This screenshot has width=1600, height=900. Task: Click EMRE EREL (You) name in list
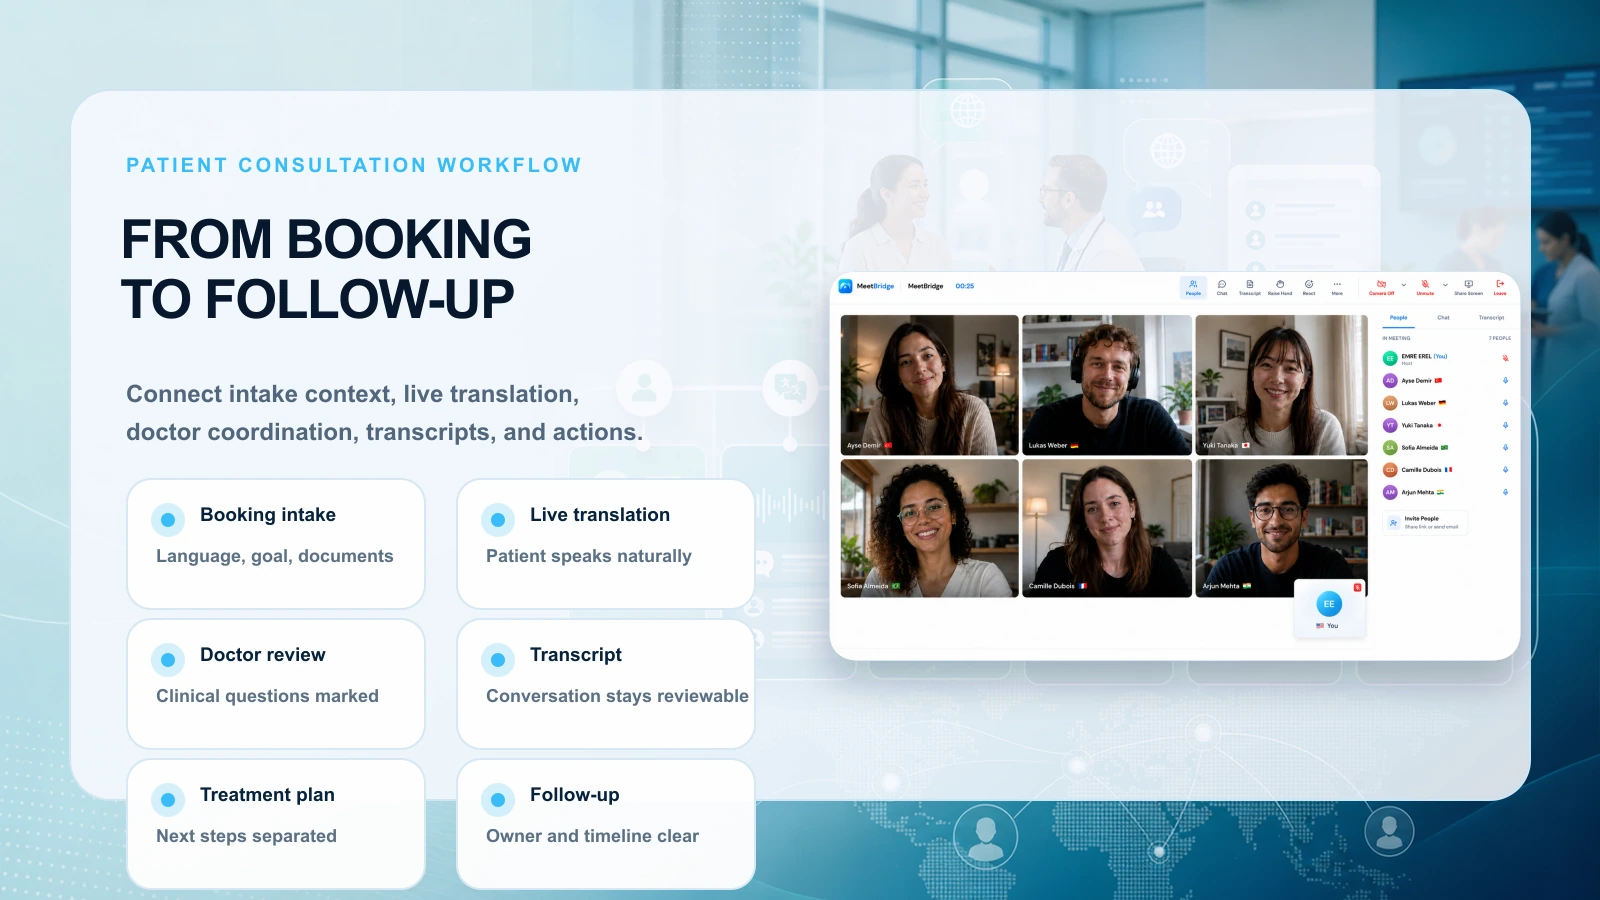[x=1424, y=356]
